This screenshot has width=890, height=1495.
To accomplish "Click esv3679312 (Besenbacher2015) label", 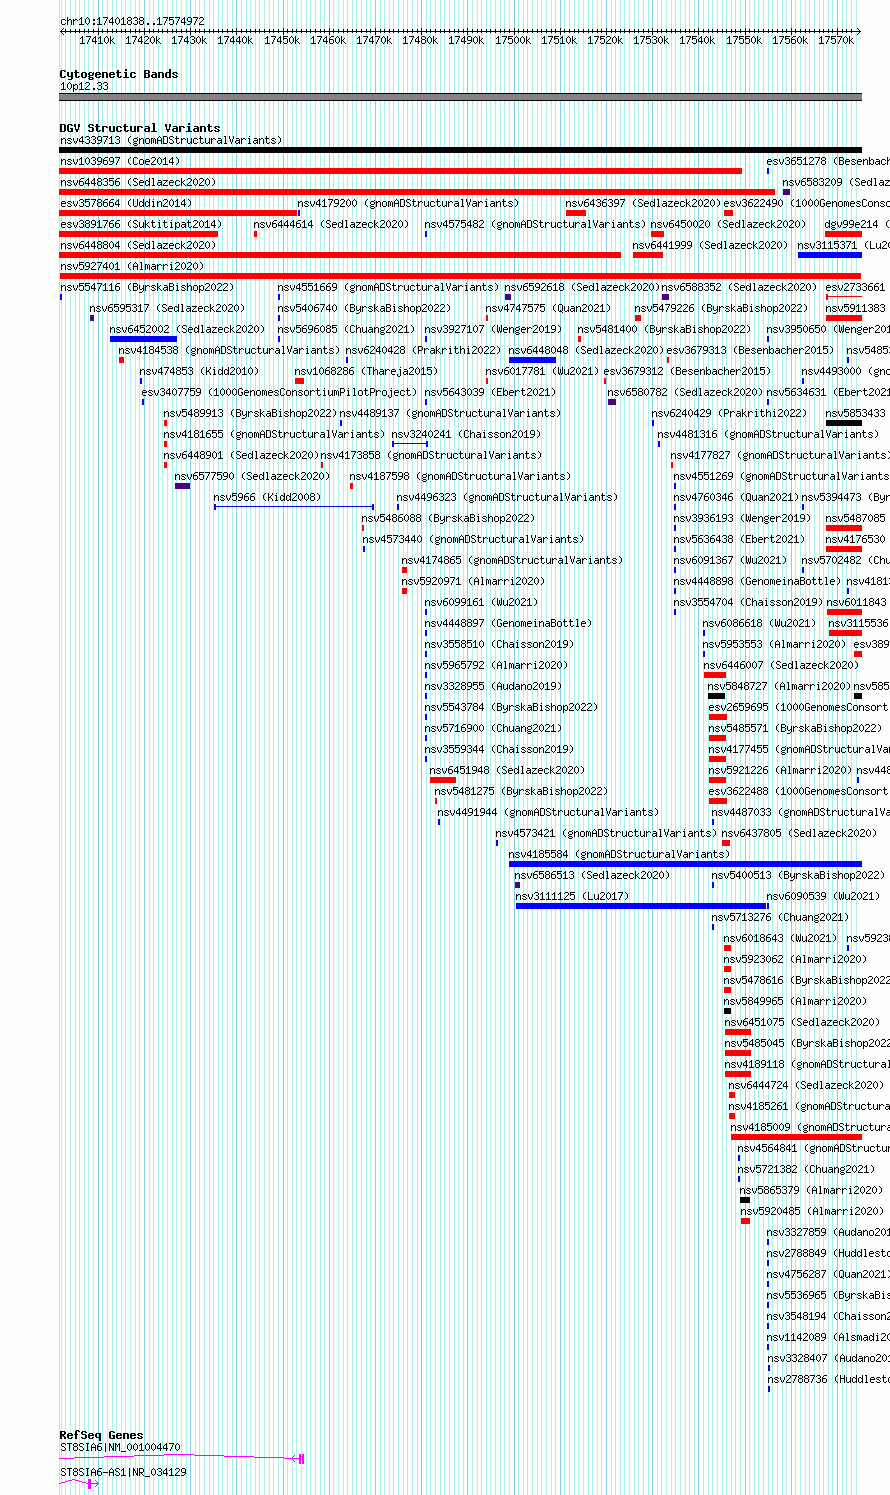I will click(687, 371).
